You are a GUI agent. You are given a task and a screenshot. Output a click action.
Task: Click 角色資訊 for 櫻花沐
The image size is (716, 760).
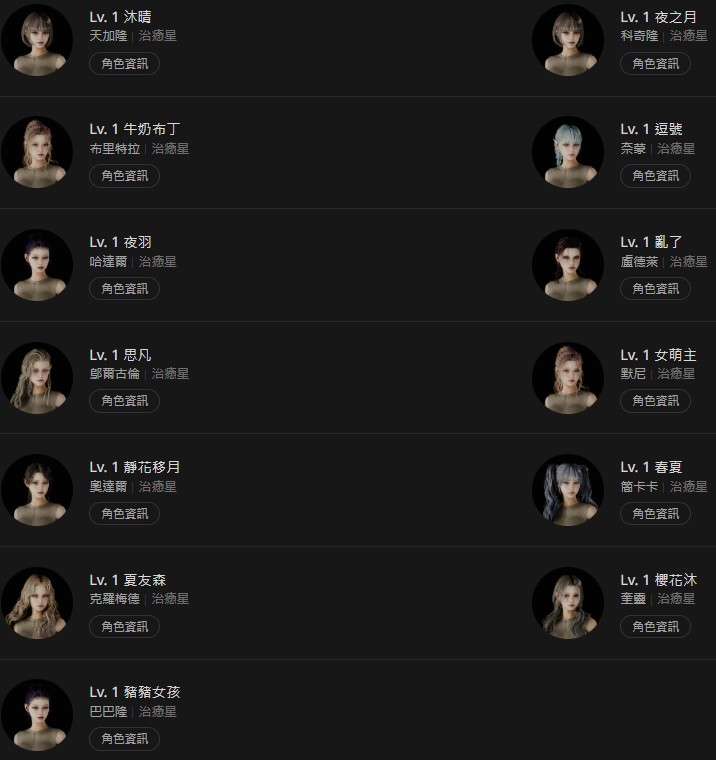click(655, 626)
